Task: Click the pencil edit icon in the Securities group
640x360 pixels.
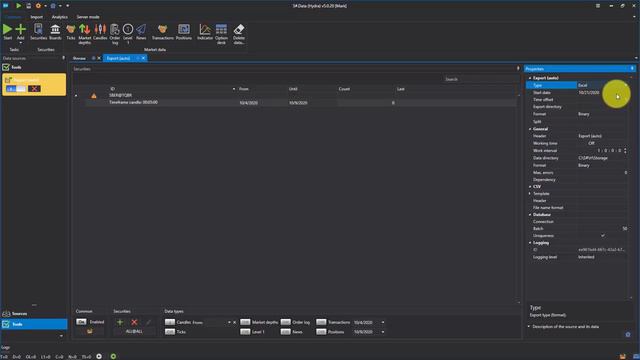Action: pos(149,322)
